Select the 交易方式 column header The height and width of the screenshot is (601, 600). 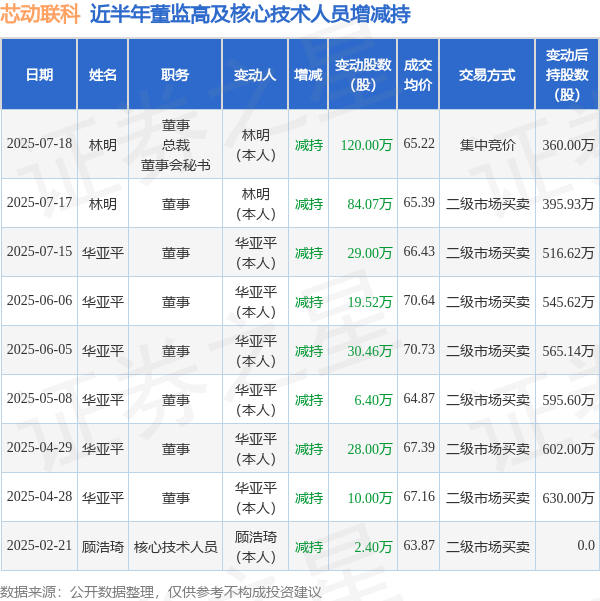[487, 74]
